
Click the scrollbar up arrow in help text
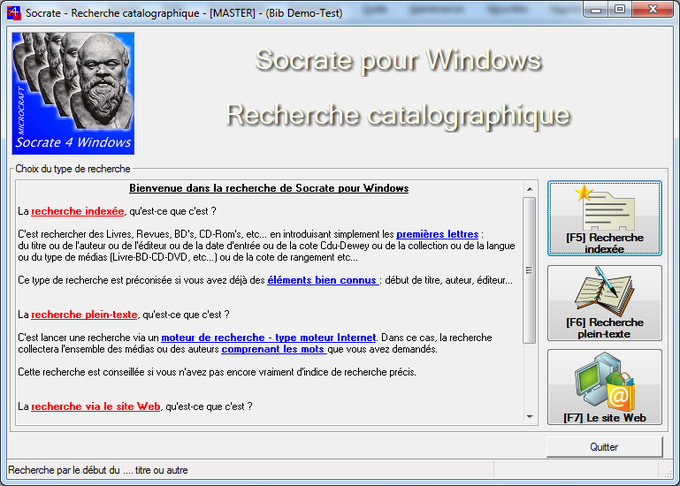(x=530, y=189)
